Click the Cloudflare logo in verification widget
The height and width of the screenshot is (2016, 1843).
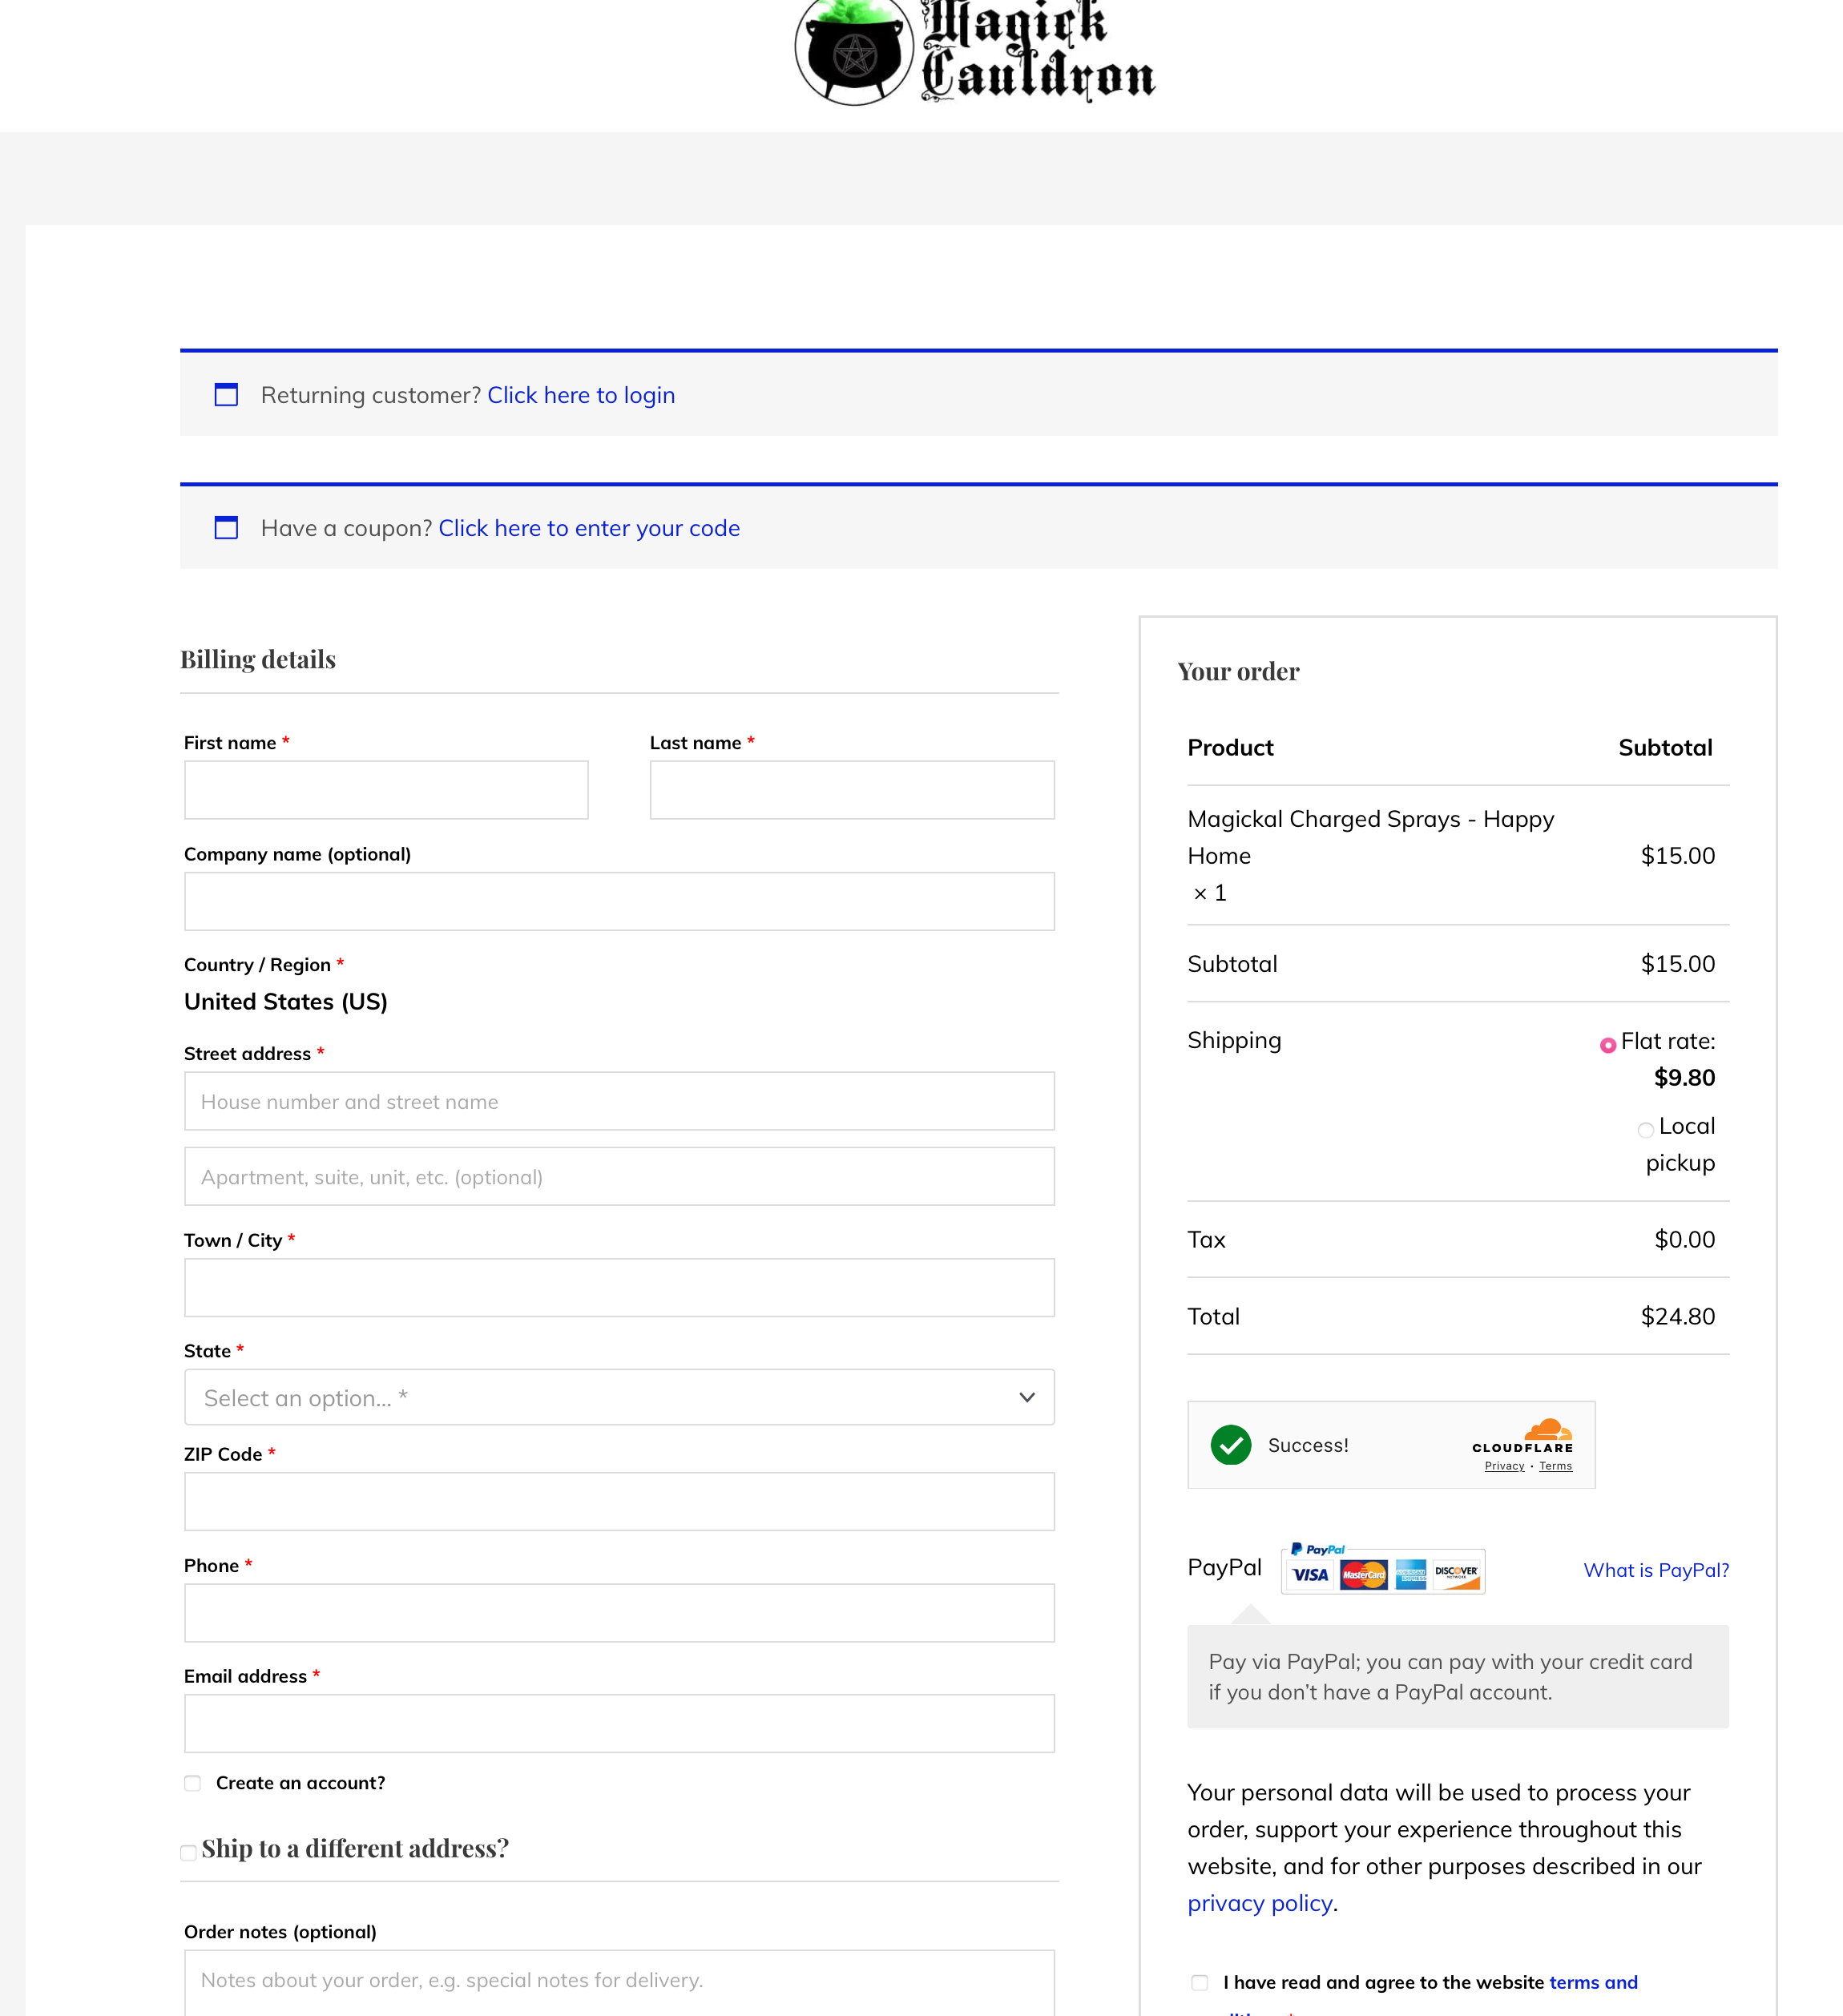pos(1522,1435)
